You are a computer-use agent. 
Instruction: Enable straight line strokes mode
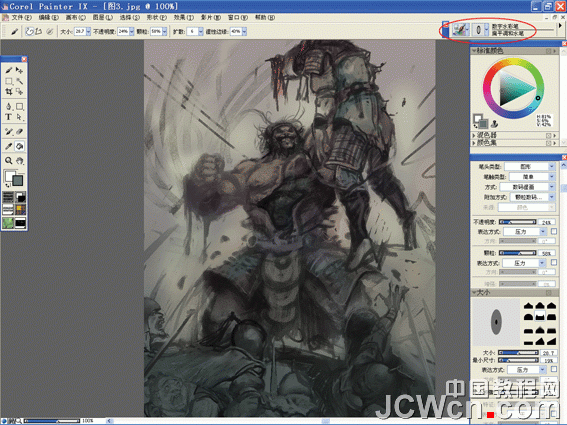coord(38,32)
